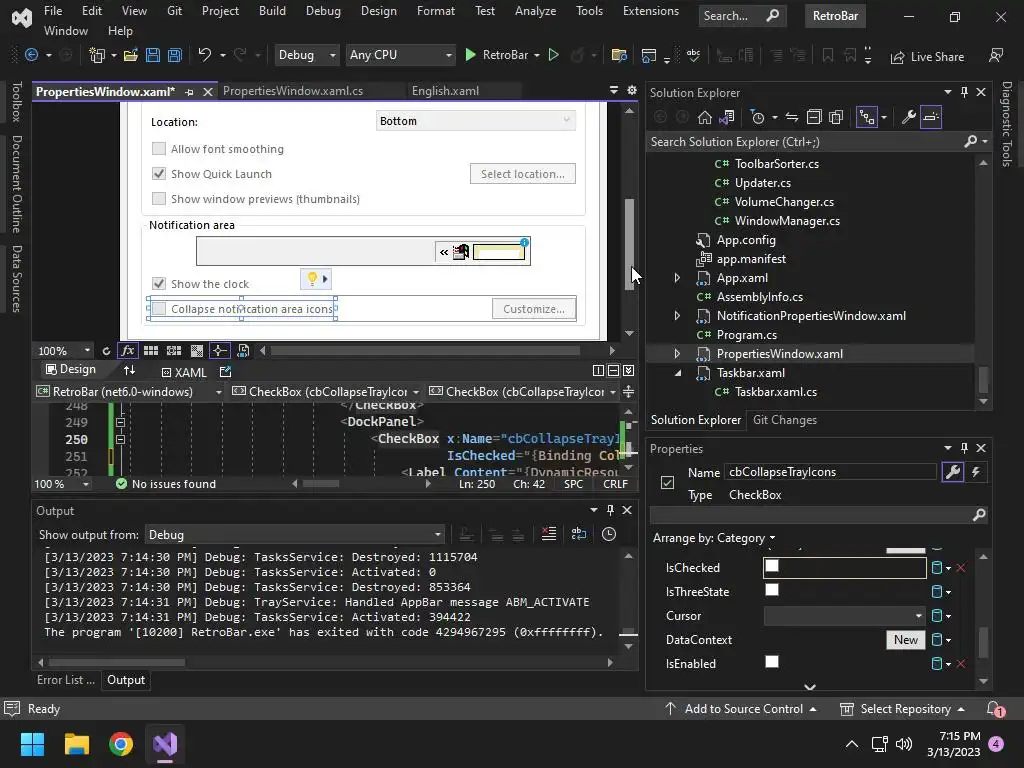The width and height of the screenshot is (1024, 768).
Task: Open the designer 100% zoom dropdown
Action: point(64,351)
